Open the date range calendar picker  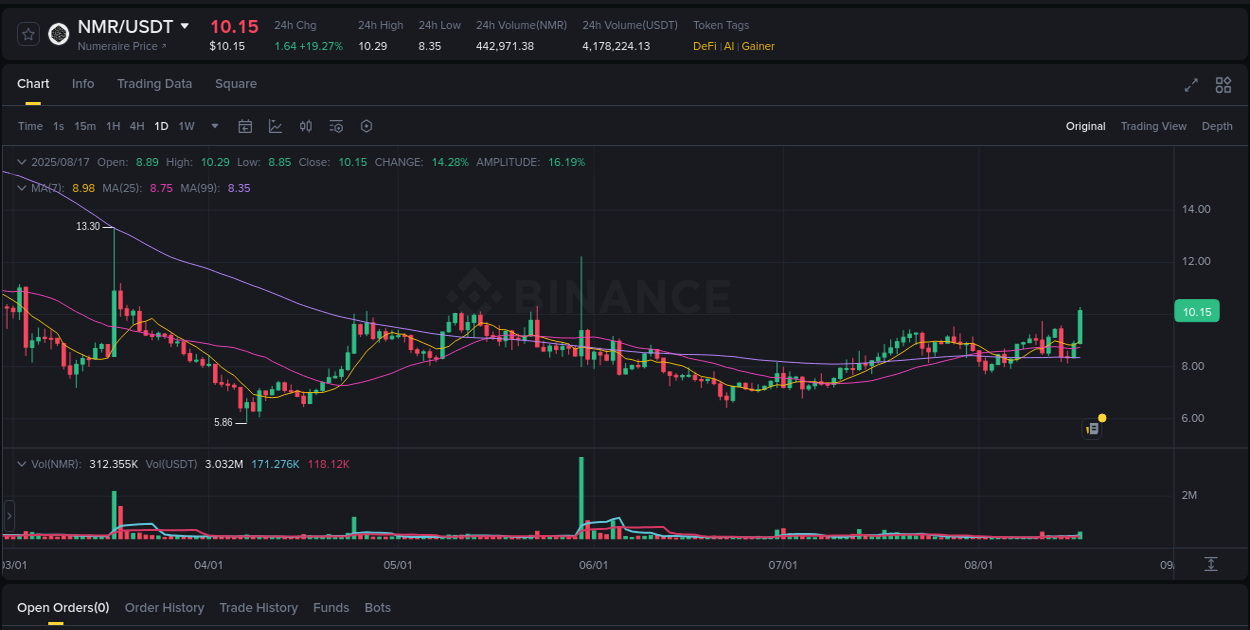(245, 126)
